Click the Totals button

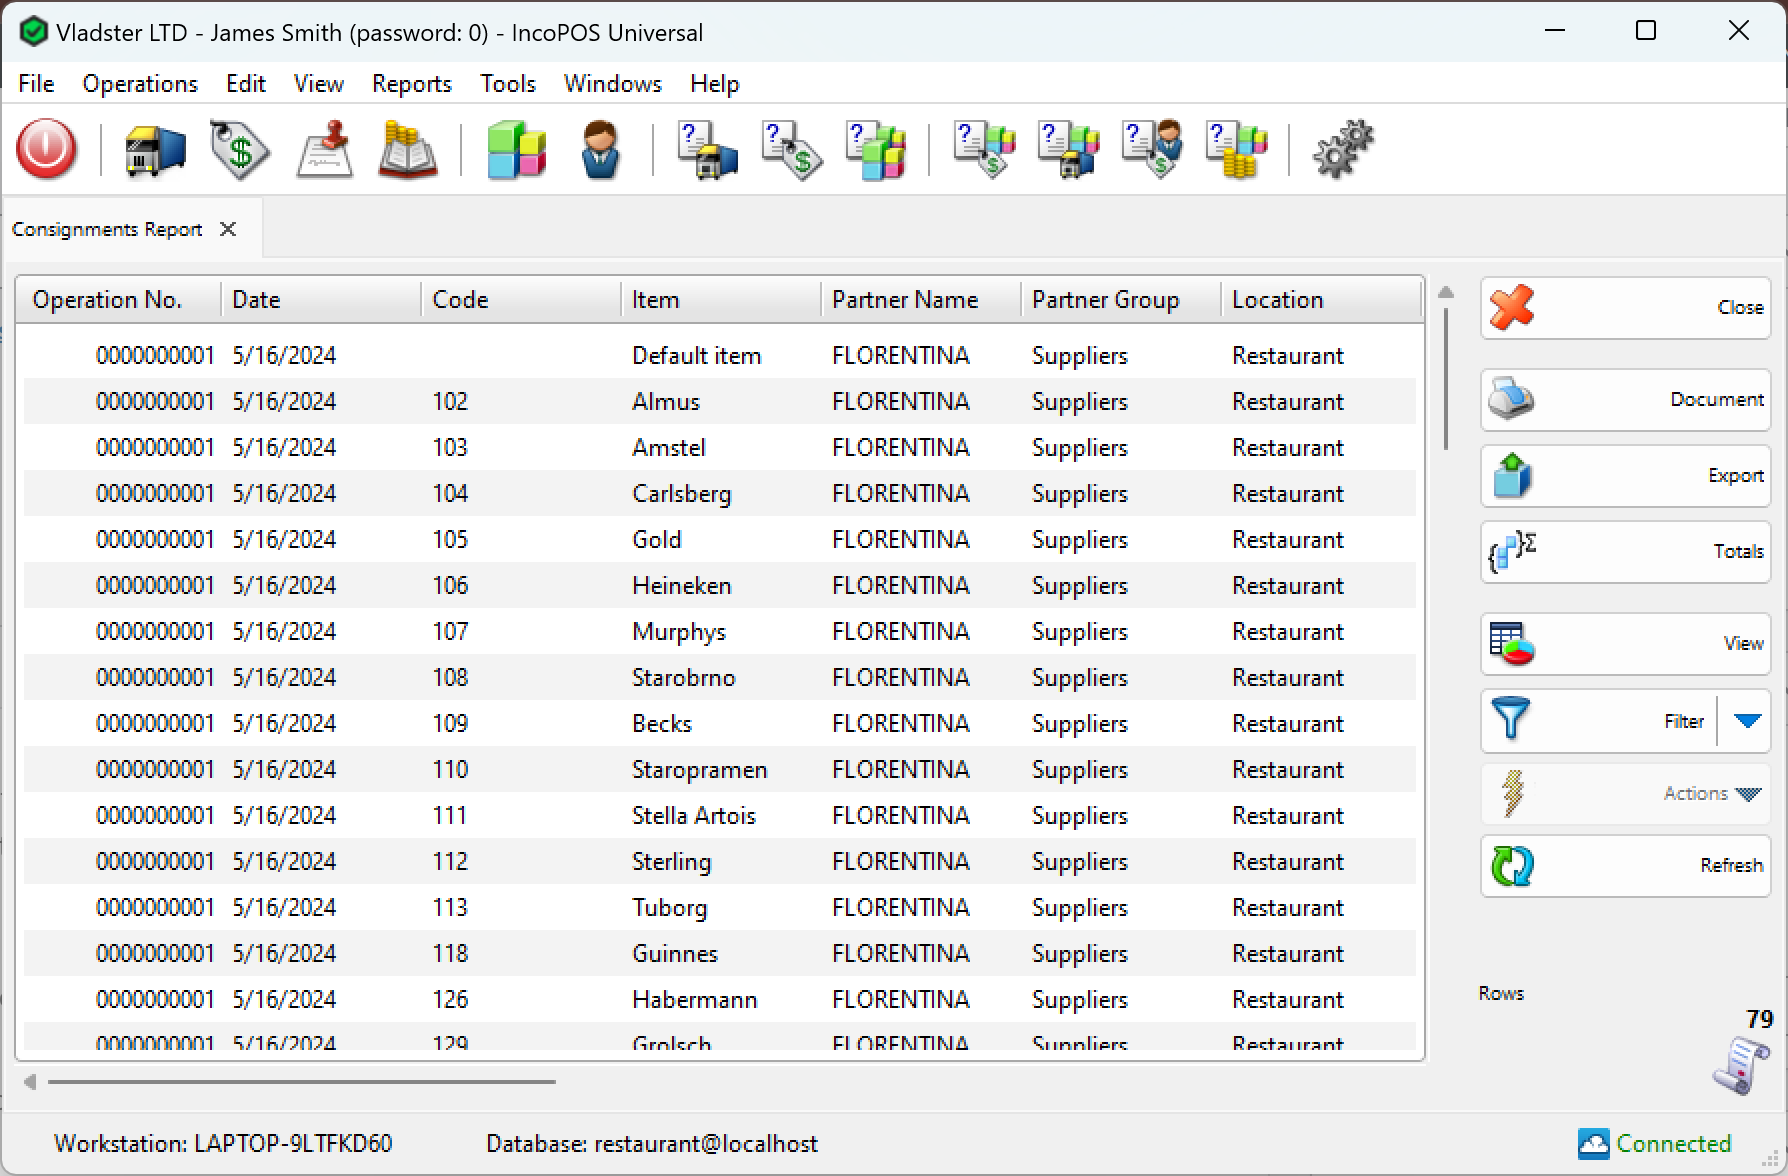click(1625, 552)
